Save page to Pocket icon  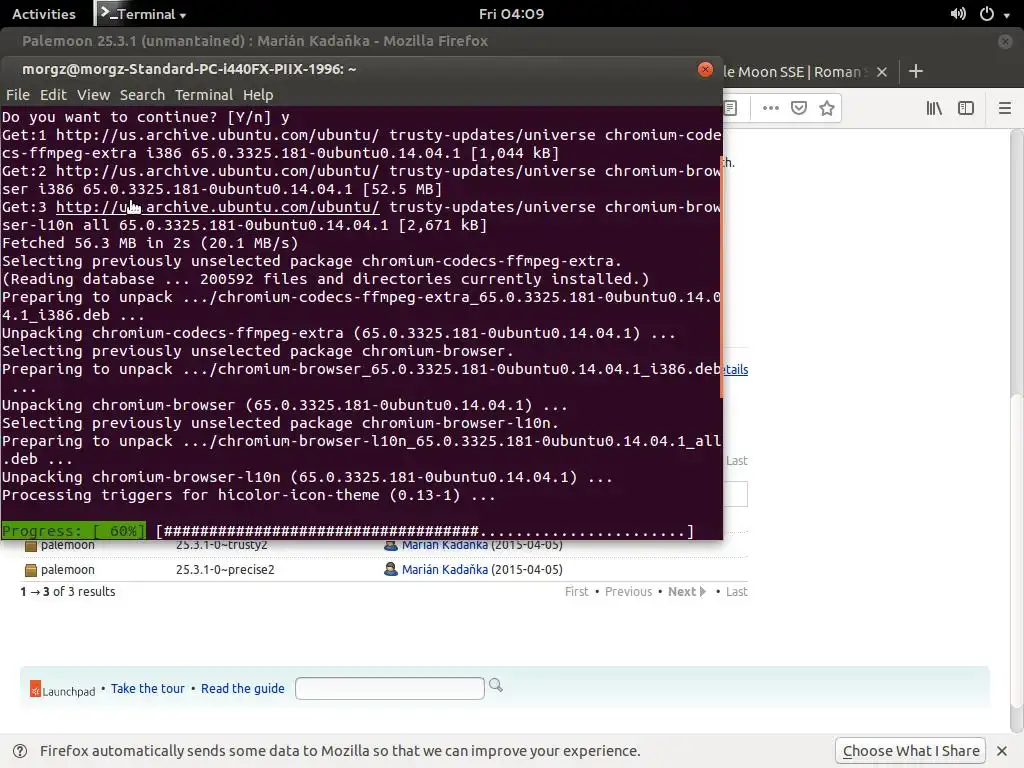point(799,108)
